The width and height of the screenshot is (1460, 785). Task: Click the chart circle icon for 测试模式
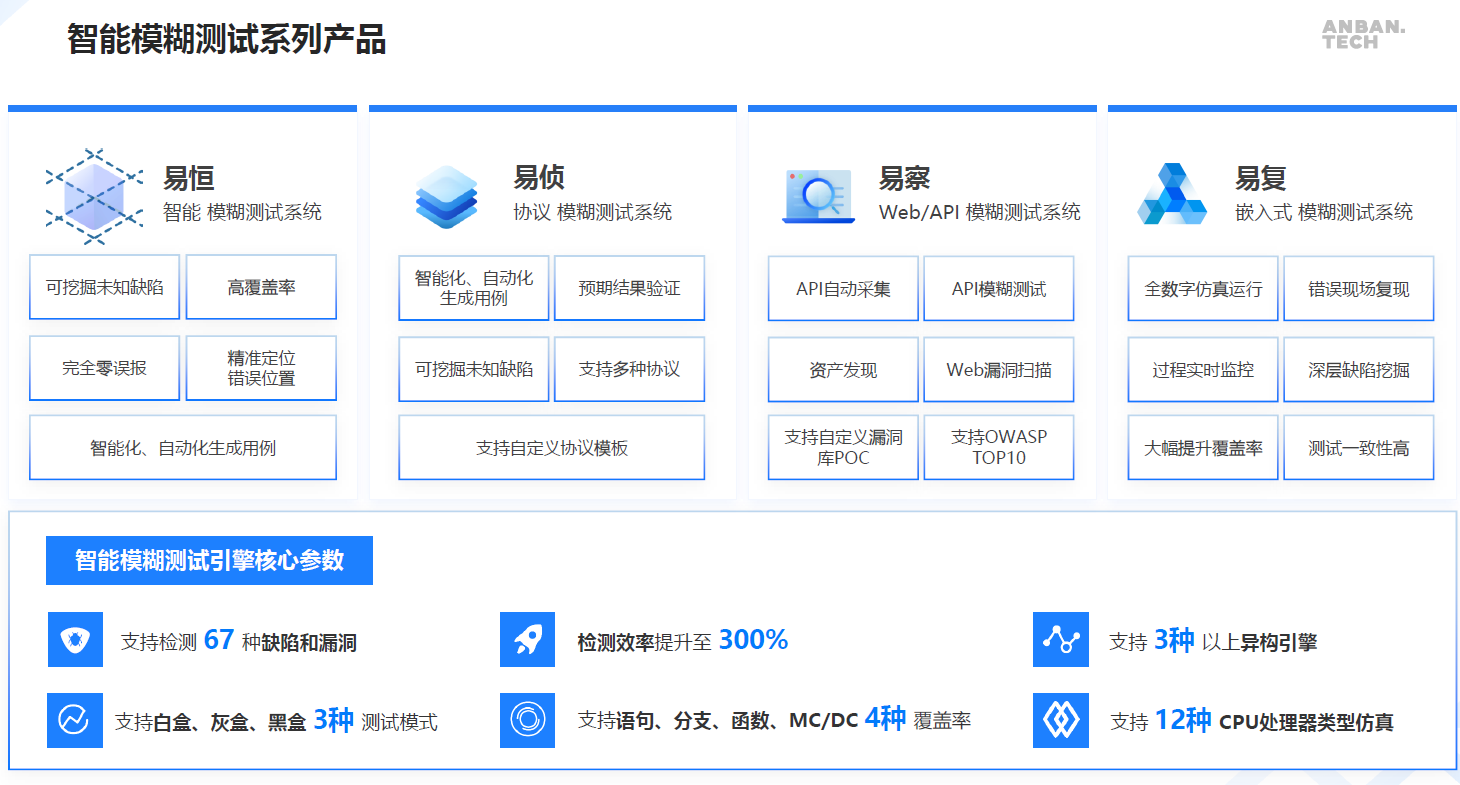pyautogui.click(x=75, y=720)
